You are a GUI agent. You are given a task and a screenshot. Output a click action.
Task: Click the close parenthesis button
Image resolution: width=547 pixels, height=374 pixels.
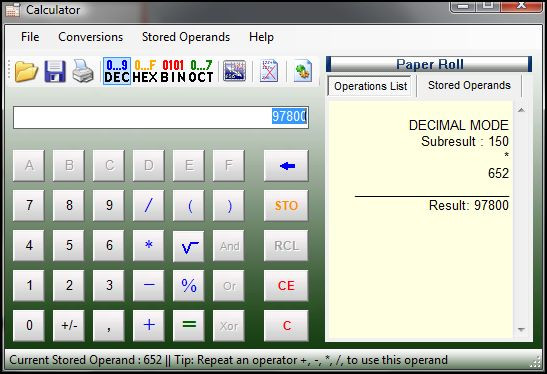228,205
